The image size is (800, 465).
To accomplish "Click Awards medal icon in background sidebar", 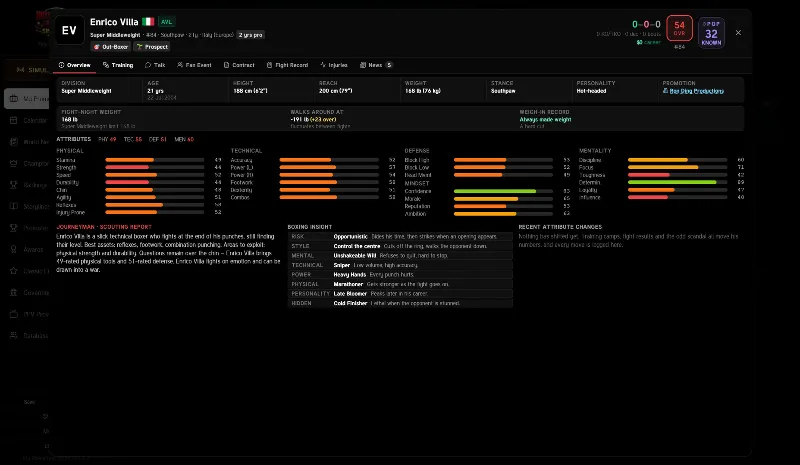I will tap(14, 249).
